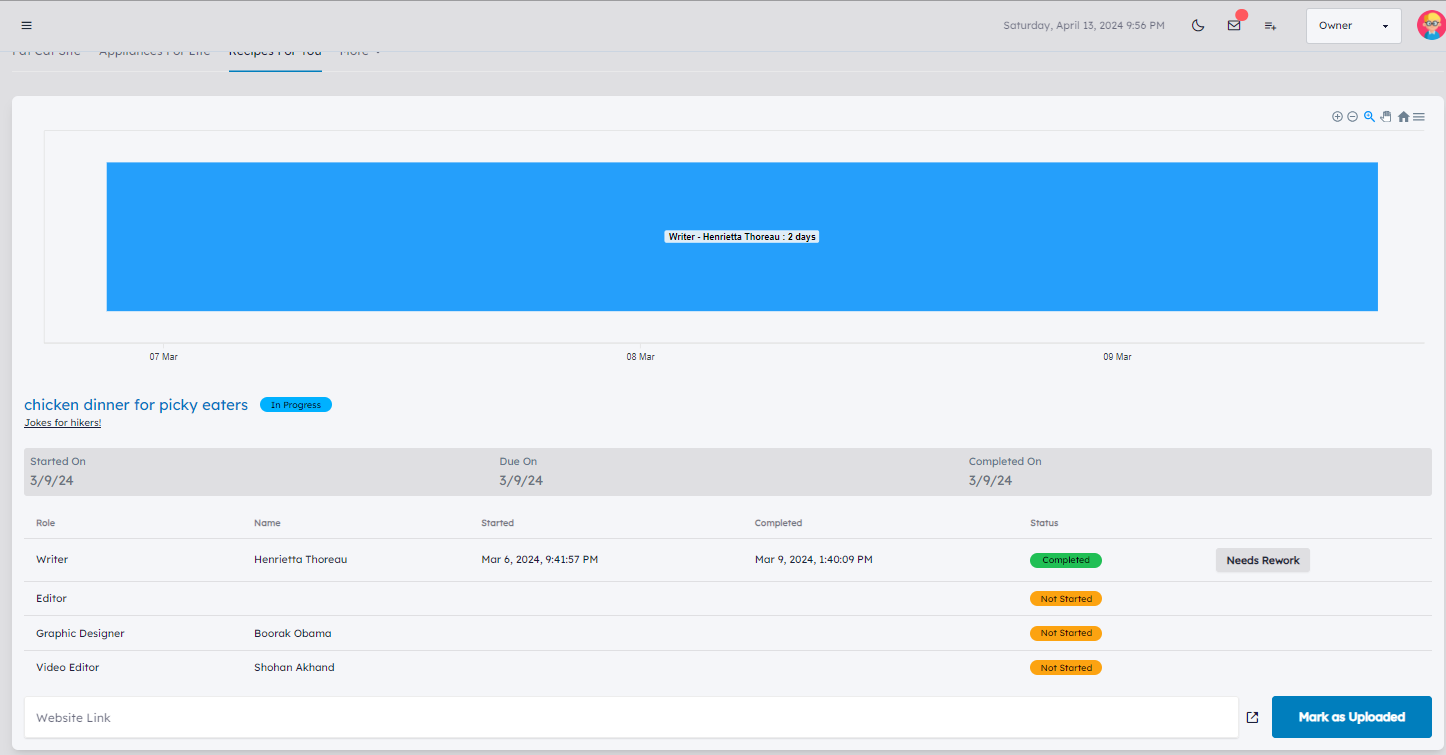Select the name Henrietta Thoreau in table
1446x755 pixels.
[x=301, y=559]
